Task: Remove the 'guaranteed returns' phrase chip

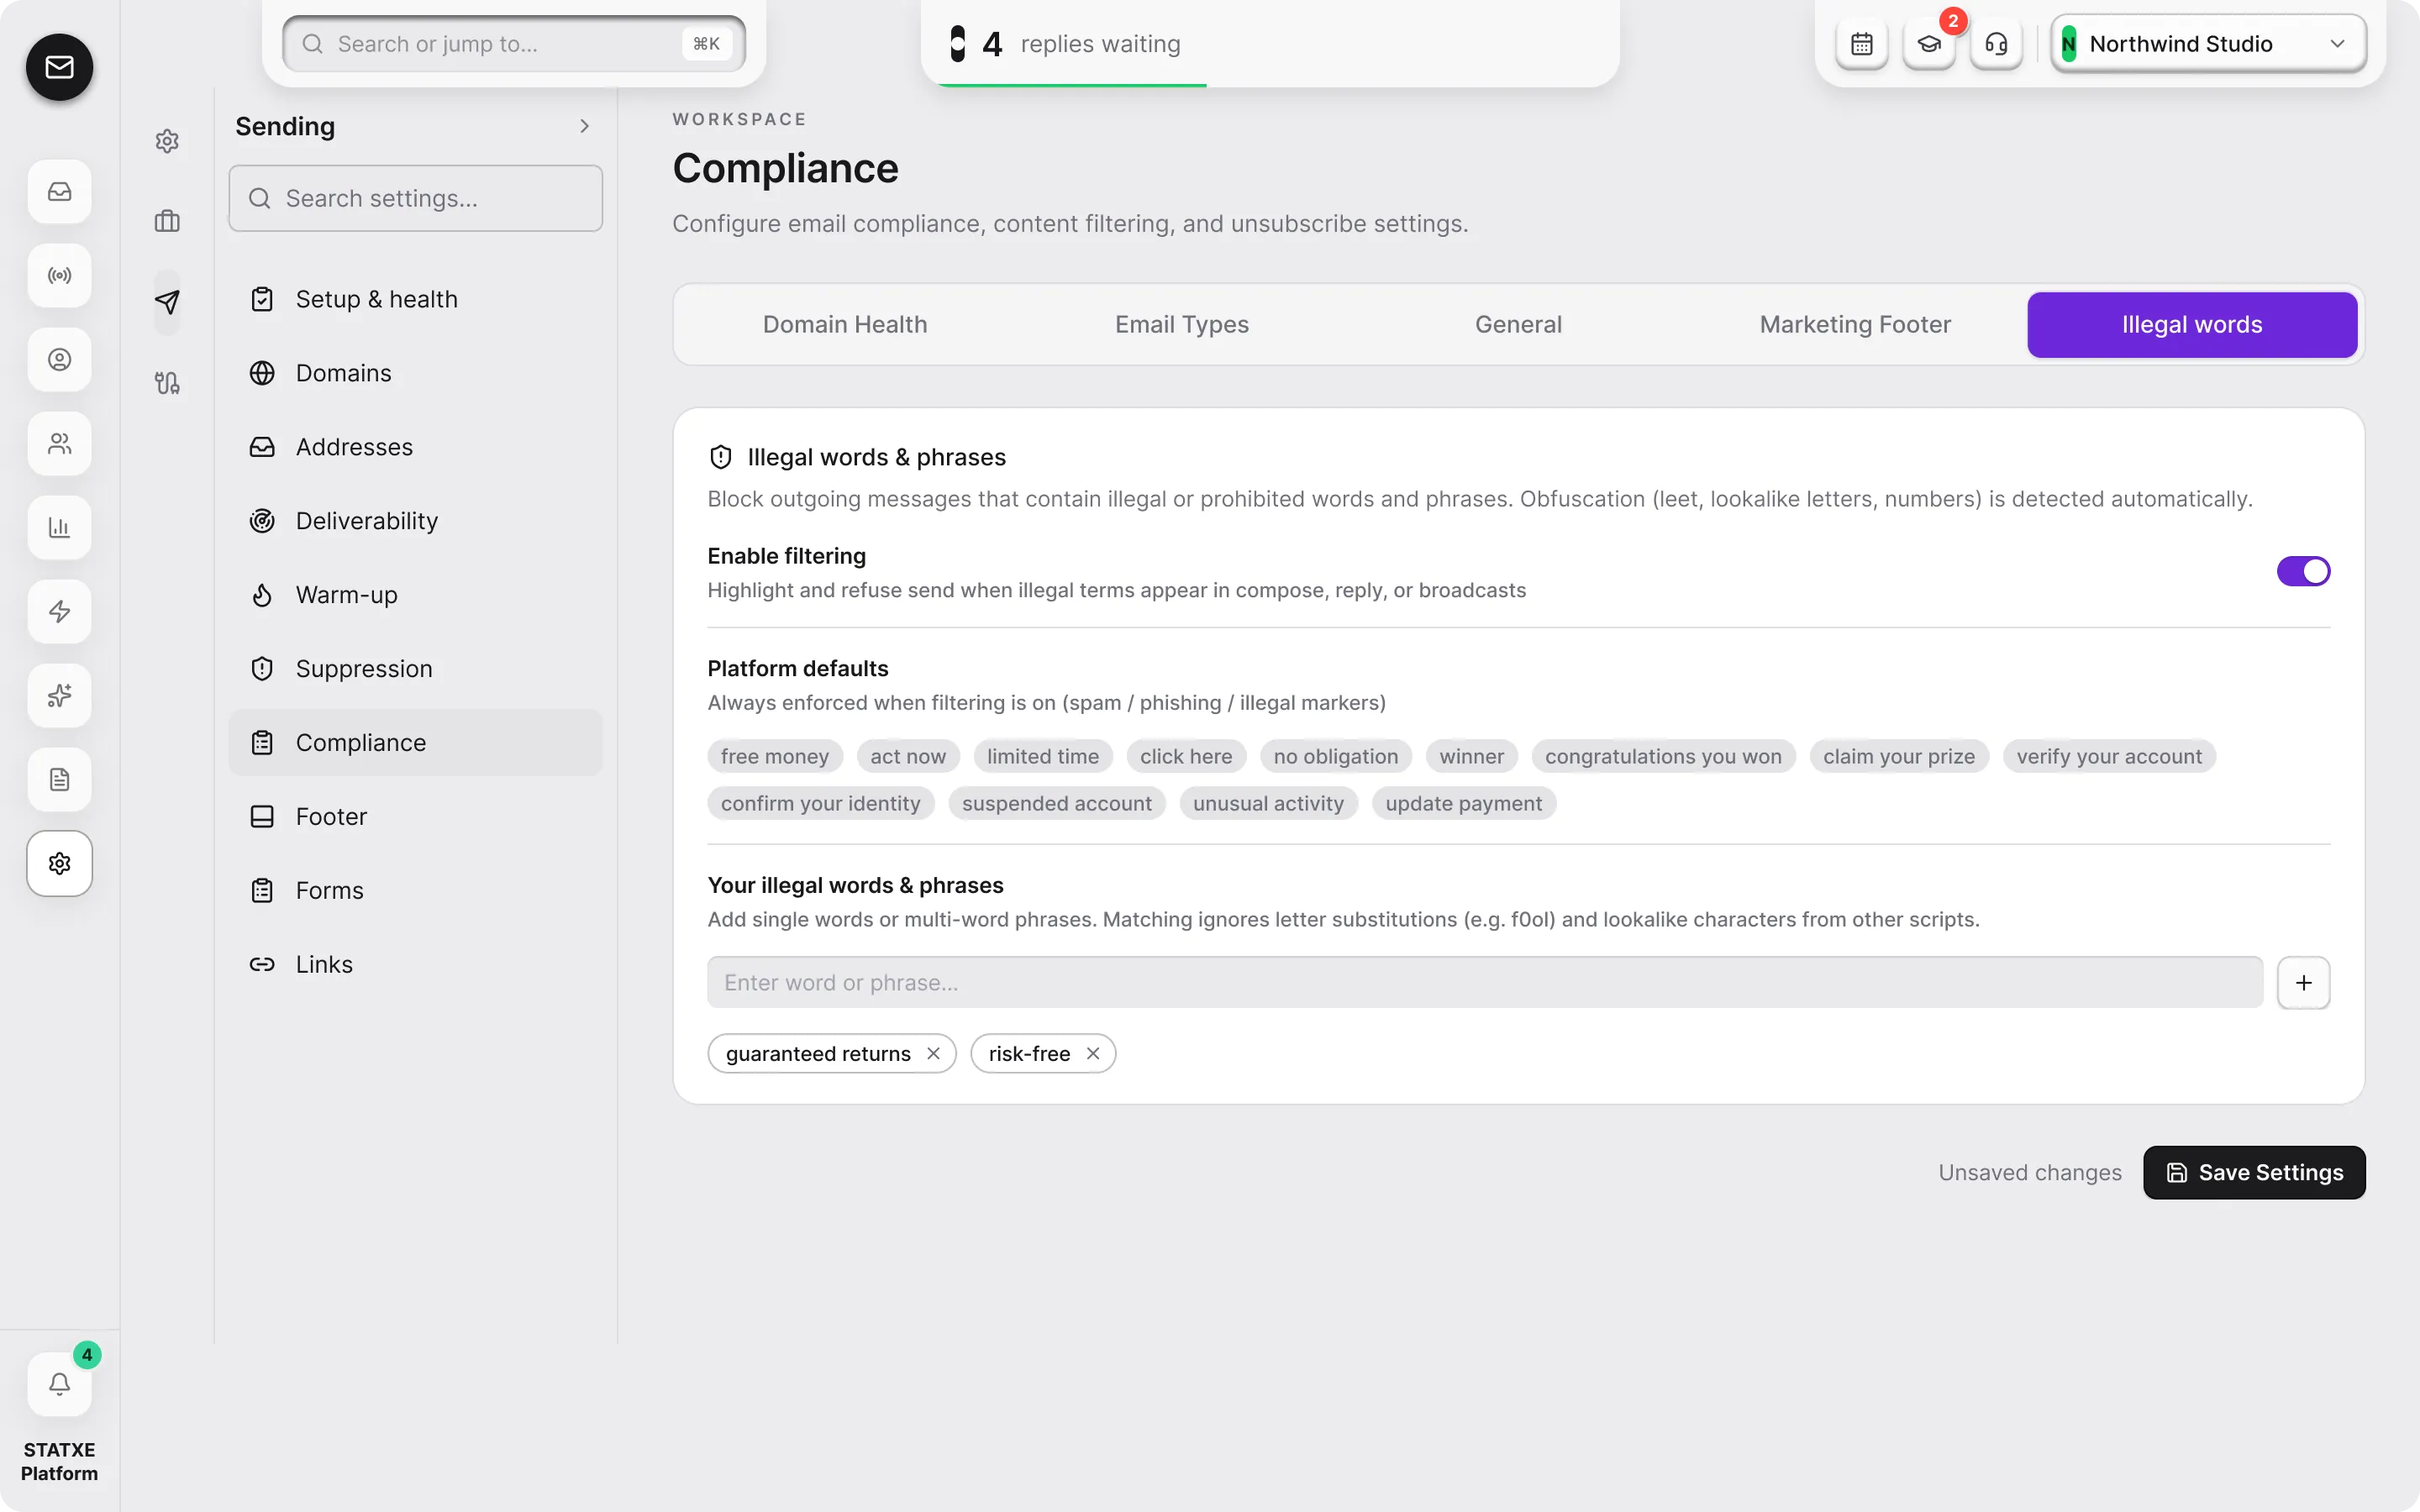Action: pyautogui.click(x=933, y=1053)
